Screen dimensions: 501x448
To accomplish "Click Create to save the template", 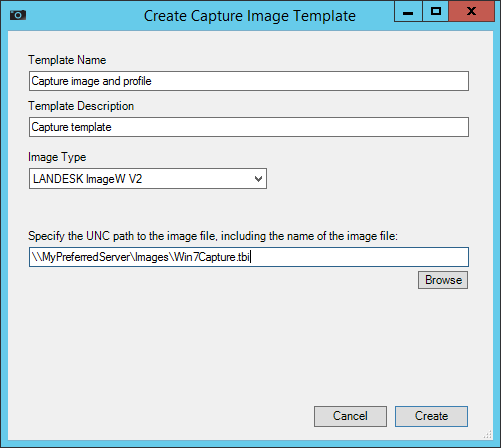I will point(431,416).
